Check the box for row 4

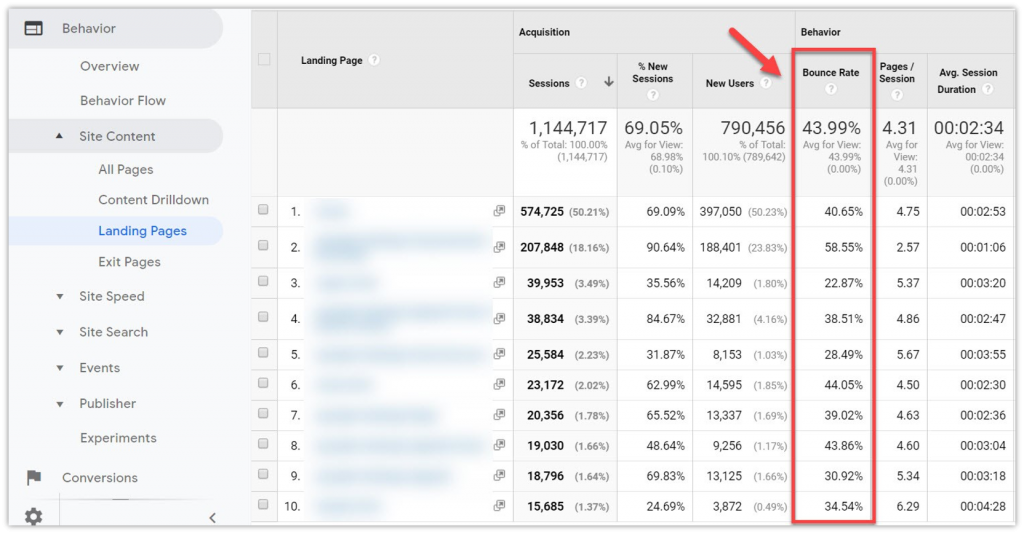point(263,317)
